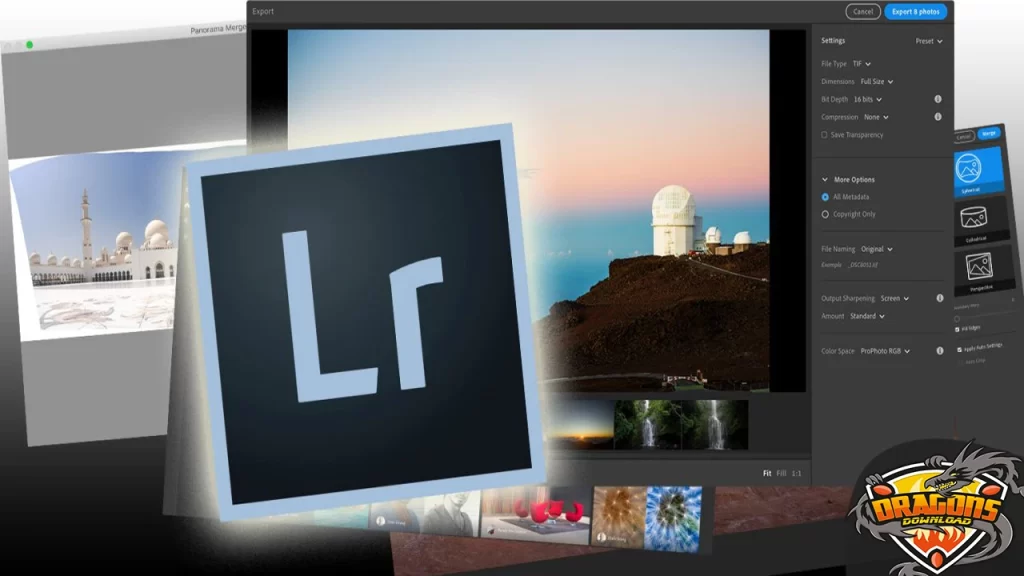
Task: Click the info icon beside Output Sharpening
Action: [x=938, y=298]
